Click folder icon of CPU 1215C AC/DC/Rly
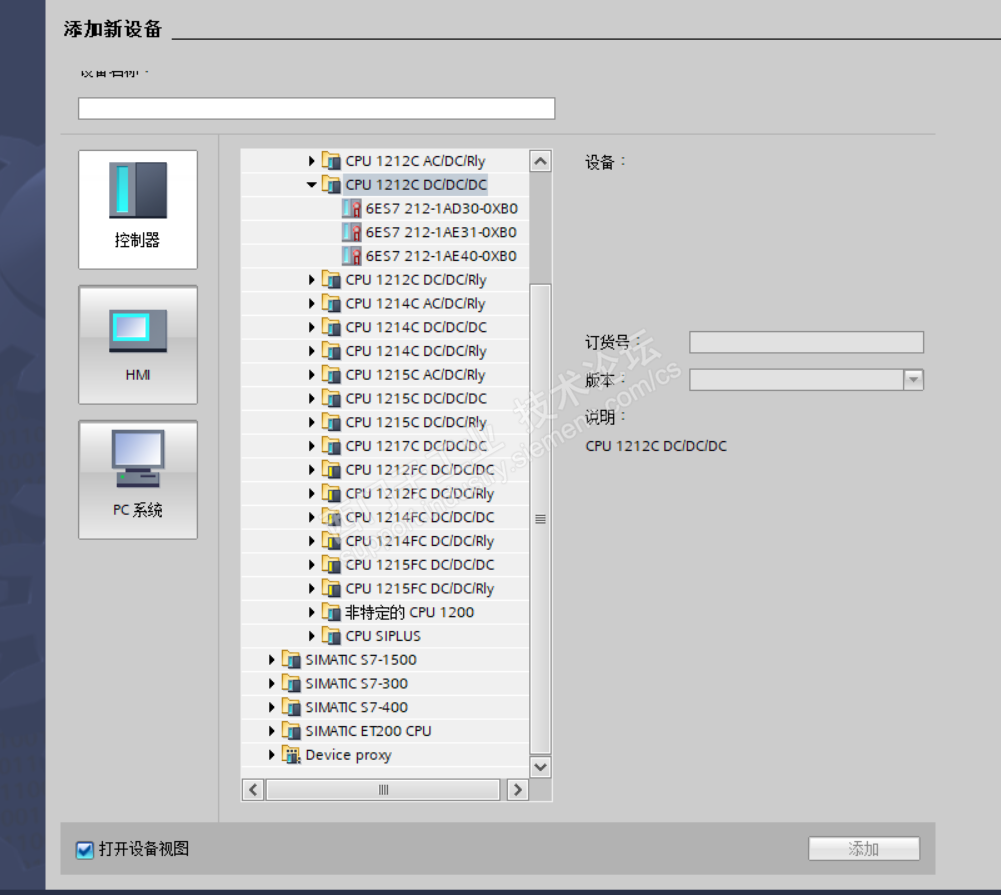Viewport: 1001px width, 895px height. coord(331,375)
